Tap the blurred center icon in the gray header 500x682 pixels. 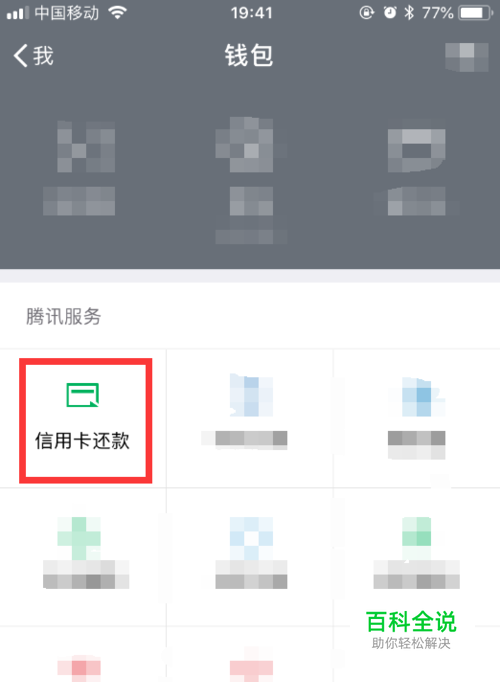click(x=251, y=180)
